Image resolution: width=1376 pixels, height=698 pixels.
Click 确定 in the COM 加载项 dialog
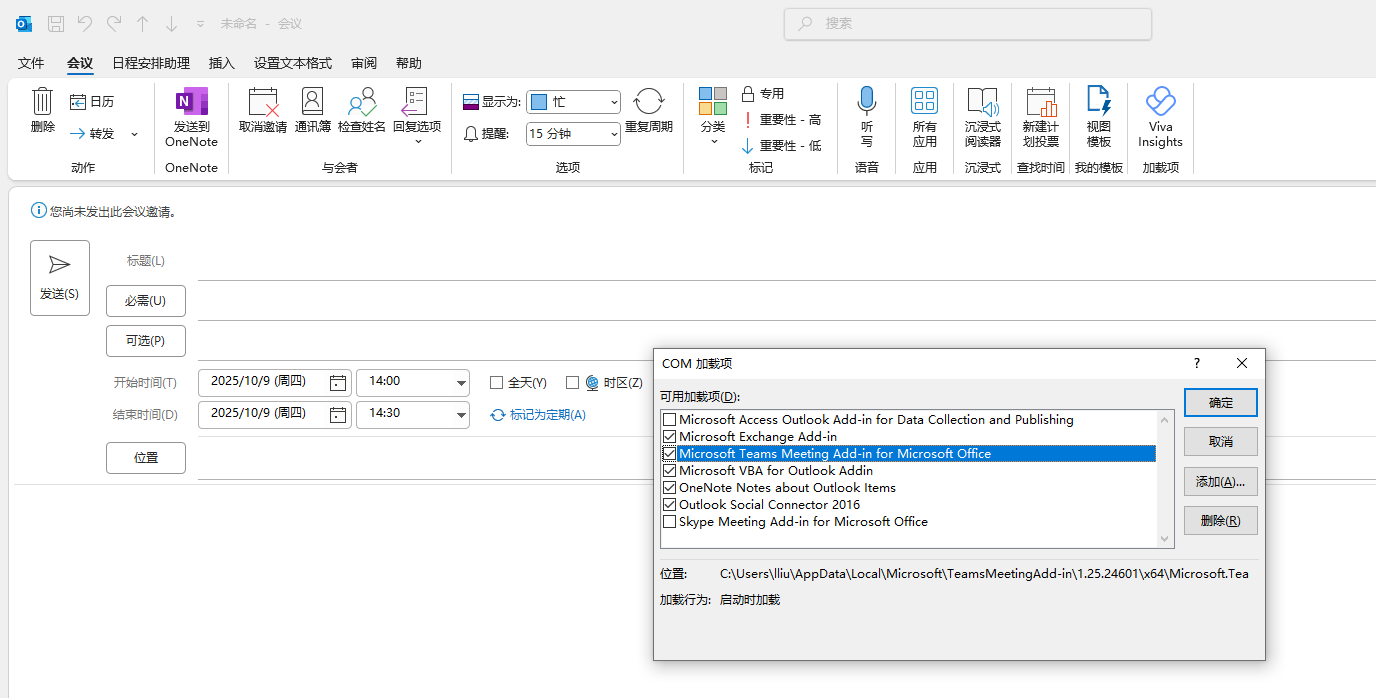click(x=1220, y=402)
